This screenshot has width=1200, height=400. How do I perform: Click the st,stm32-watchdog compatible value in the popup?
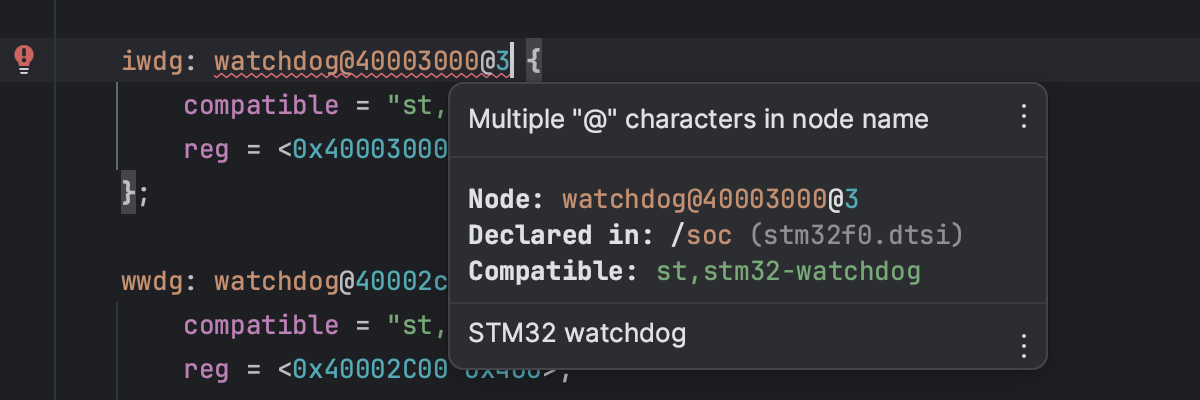click(788, 271)
